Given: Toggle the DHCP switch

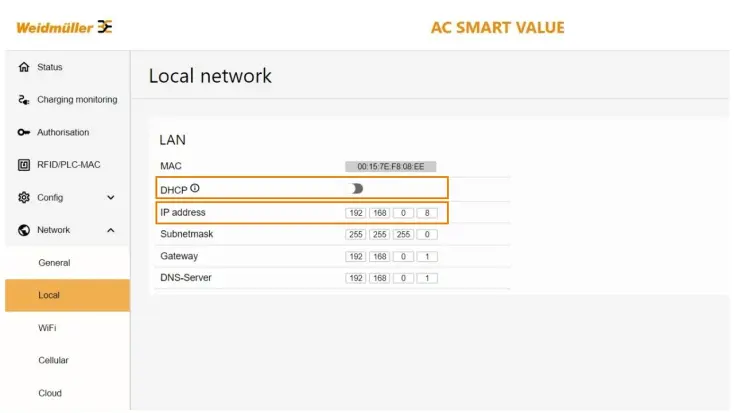Looking at the screenshot, I should pos(356,189).
